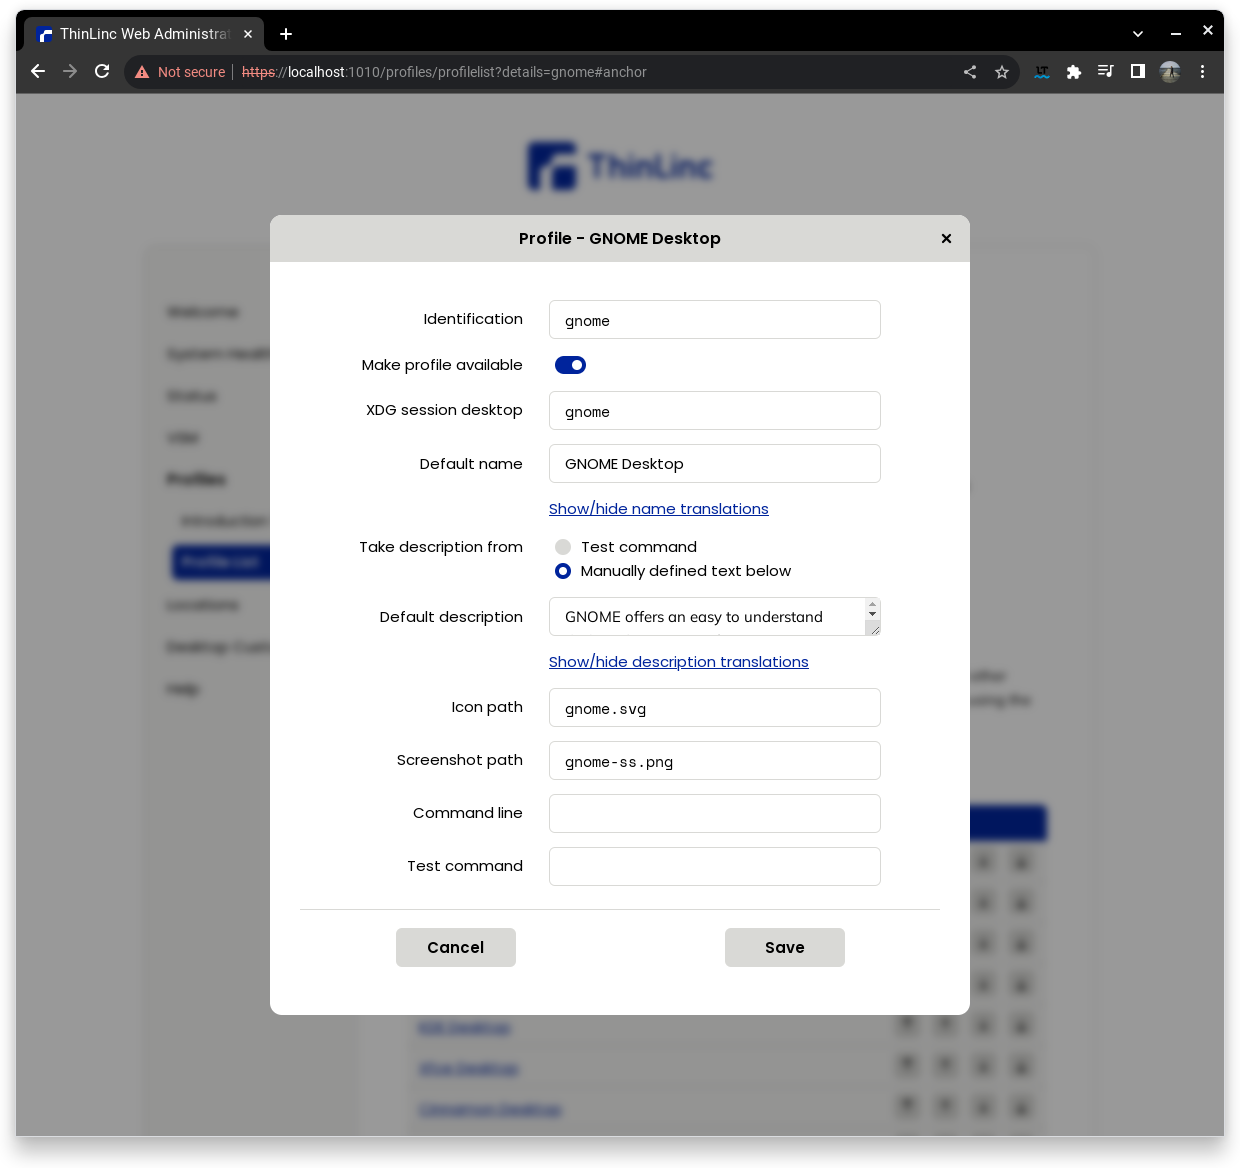Select Manually defined text below option
1240x1168 pixels.
click(x=563, y=571)
